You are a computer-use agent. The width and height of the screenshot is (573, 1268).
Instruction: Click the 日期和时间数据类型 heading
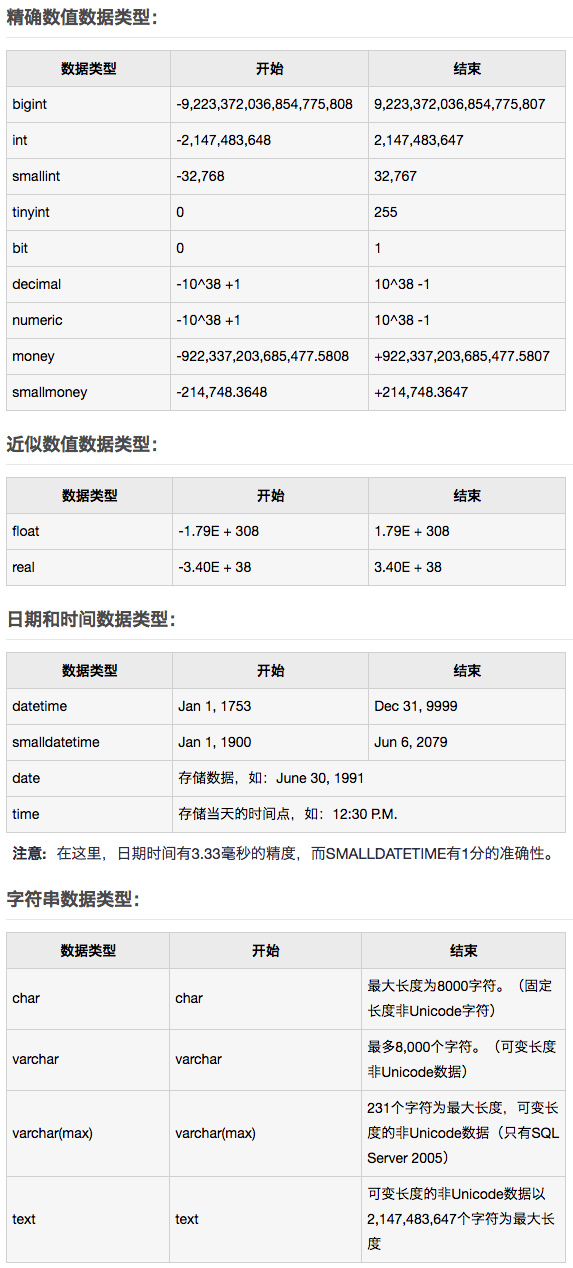pos(91,619)
